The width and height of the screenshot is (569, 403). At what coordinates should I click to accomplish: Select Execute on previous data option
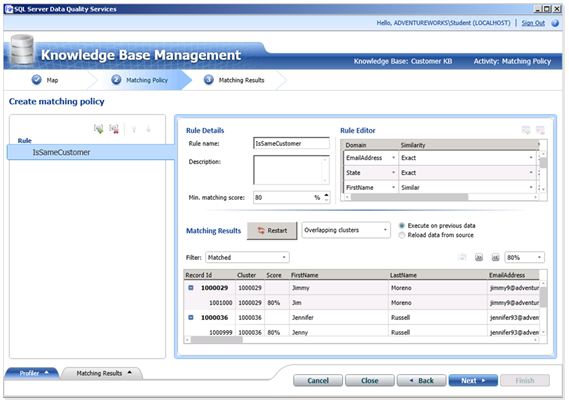pos(402,226)
